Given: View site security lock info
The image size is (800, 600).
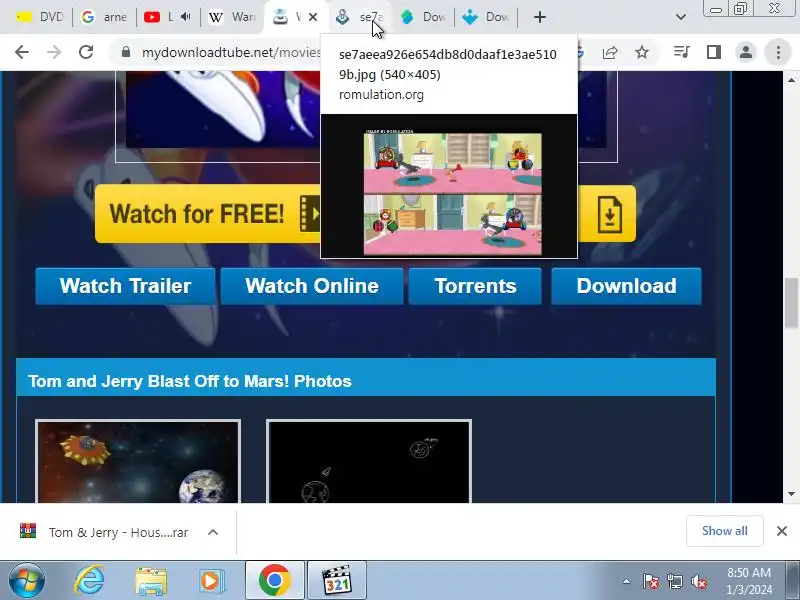Looking at the screenshot, I should [126, 52].
